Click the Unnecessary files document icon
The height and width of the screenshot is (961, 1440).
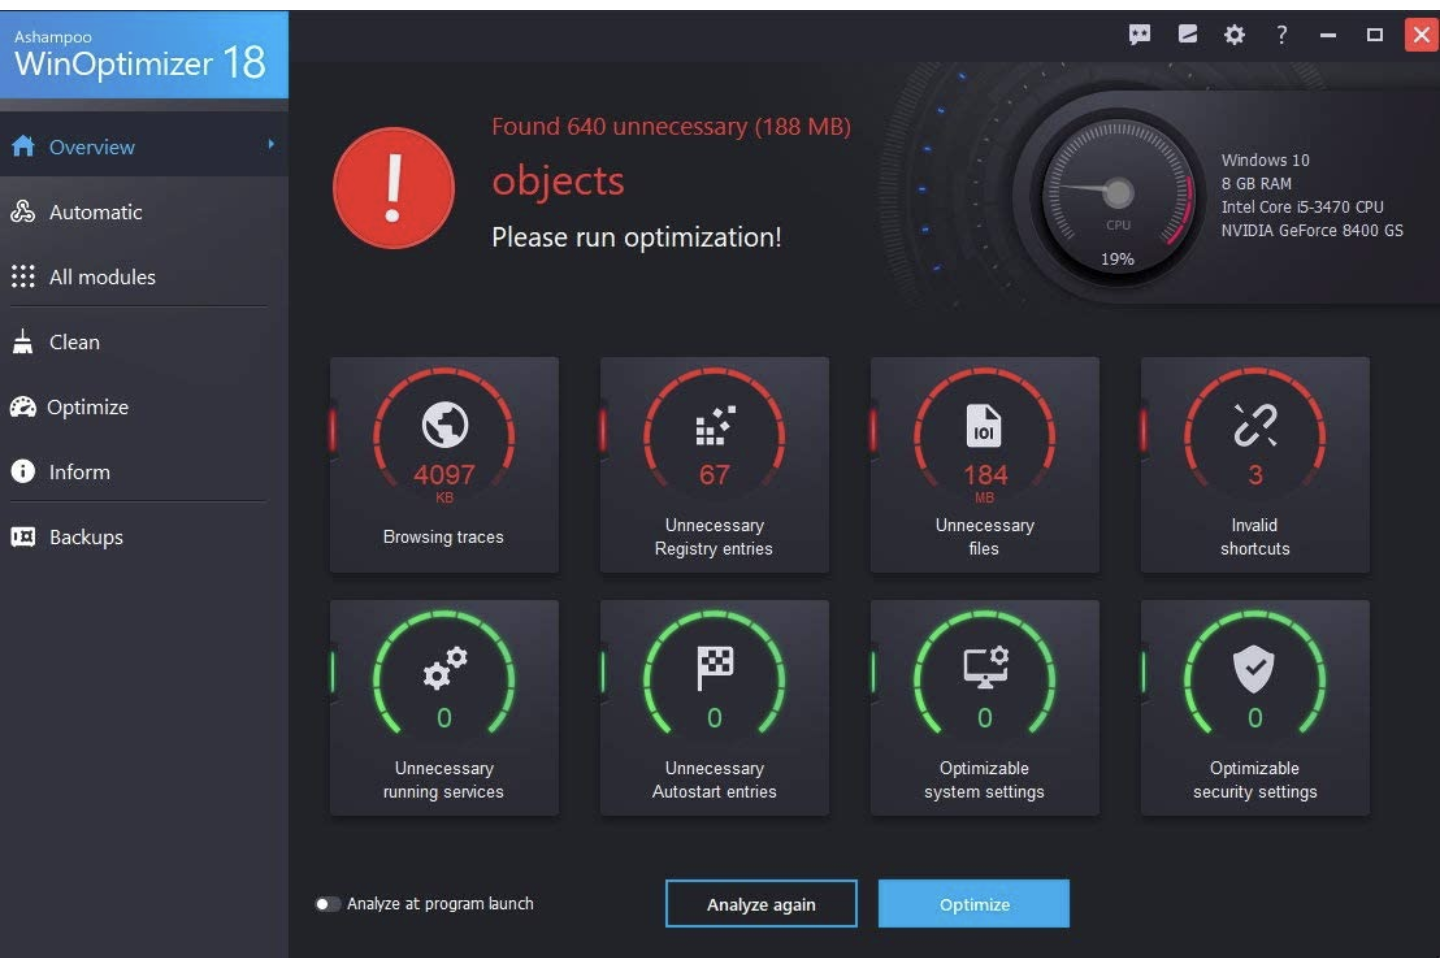click(984, 425)
